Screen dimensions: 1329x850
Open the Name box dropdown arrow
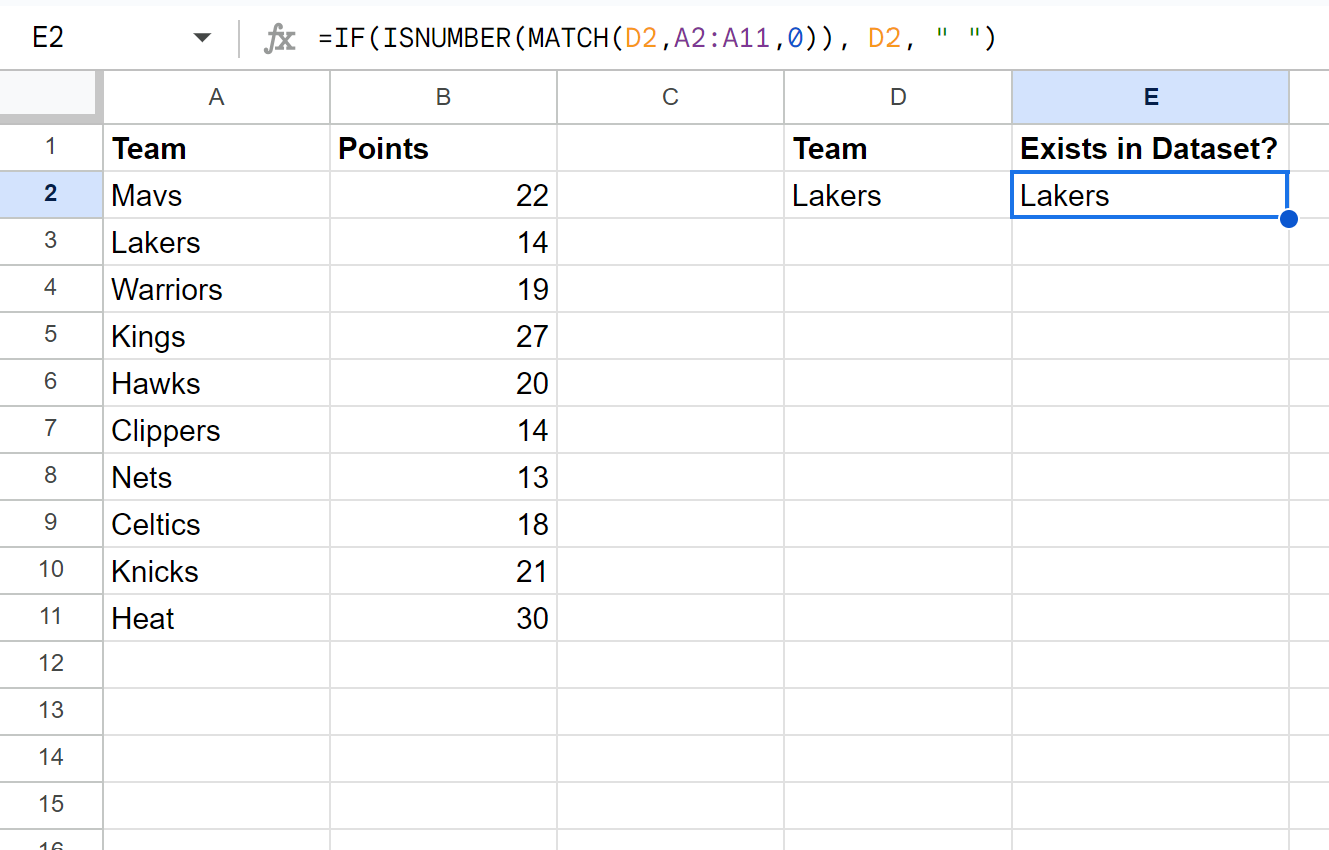coord(202,39)
